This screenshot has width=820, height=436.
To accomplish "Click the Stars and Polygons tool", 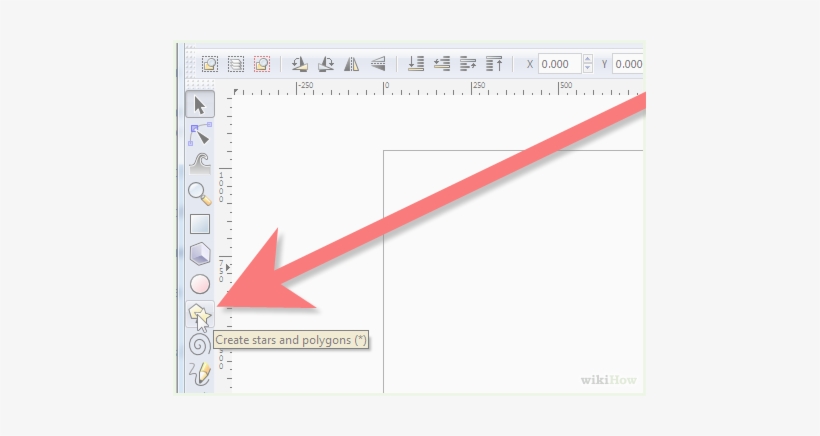I will 200,316.
